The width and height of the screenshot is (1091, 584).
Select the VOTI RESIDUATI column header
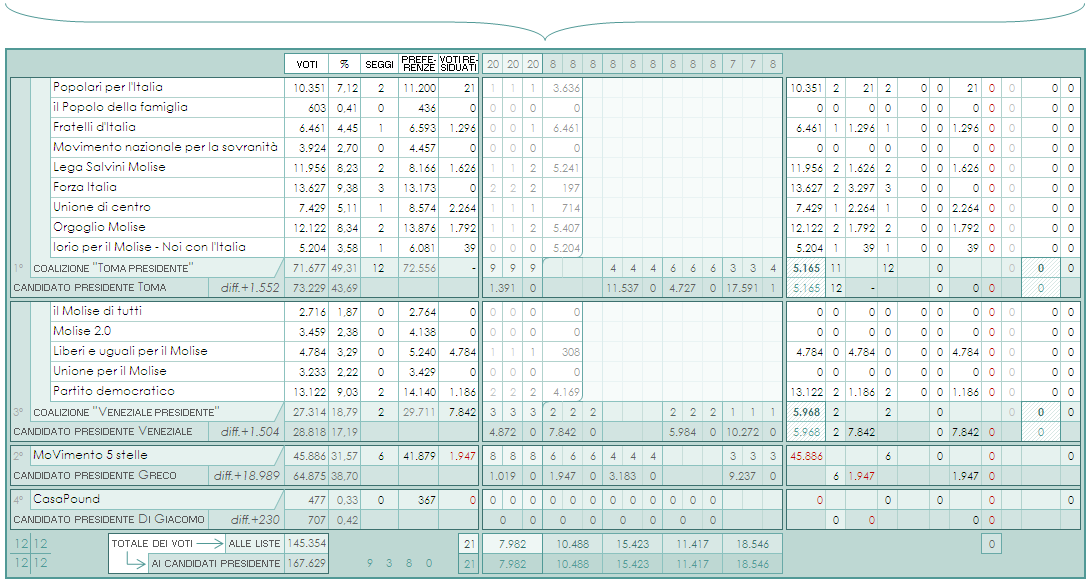tap(459, 64)
